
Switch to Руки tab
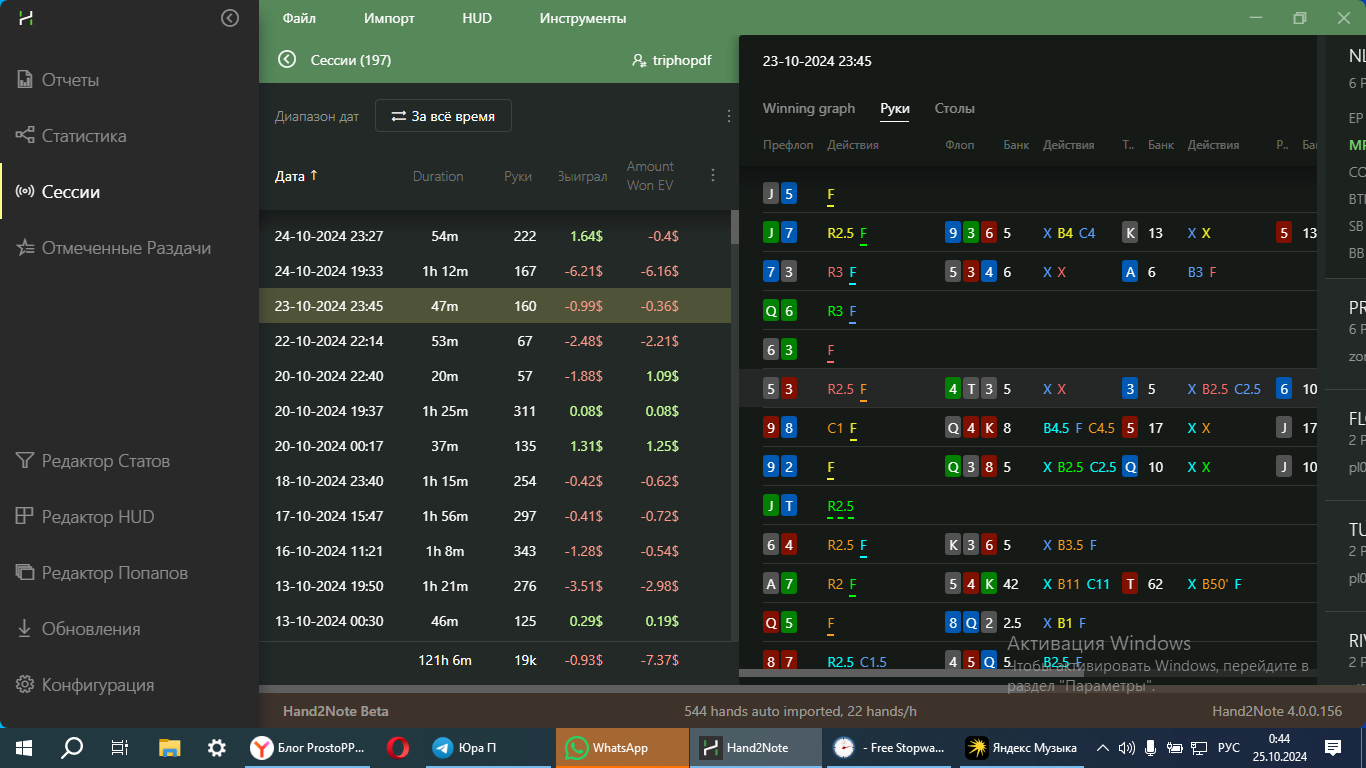pos(895,108)
